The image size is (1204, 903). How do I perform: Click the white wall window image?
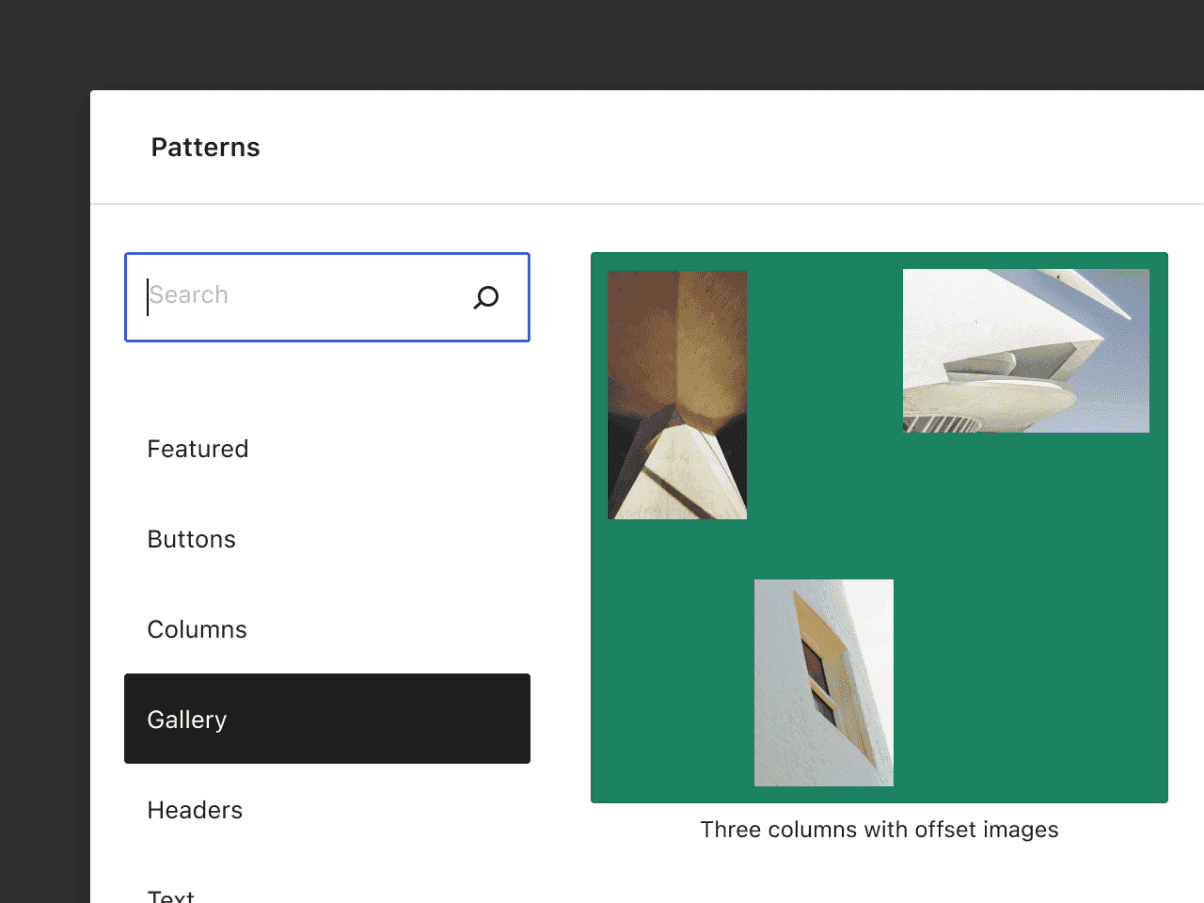click(x=823, y=681)
